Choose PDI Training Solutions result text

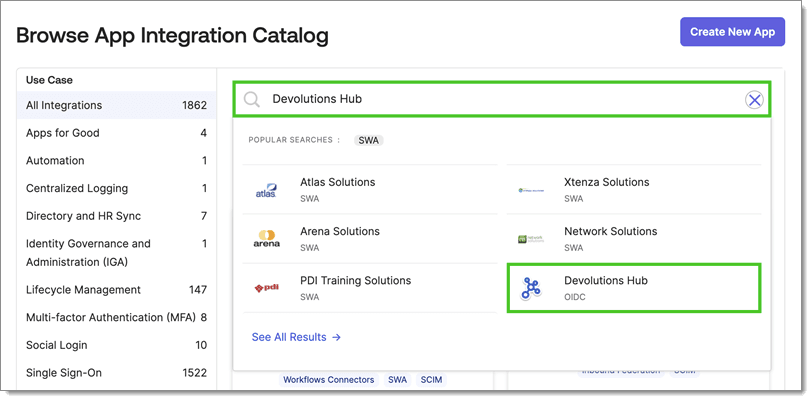(355, 281)
